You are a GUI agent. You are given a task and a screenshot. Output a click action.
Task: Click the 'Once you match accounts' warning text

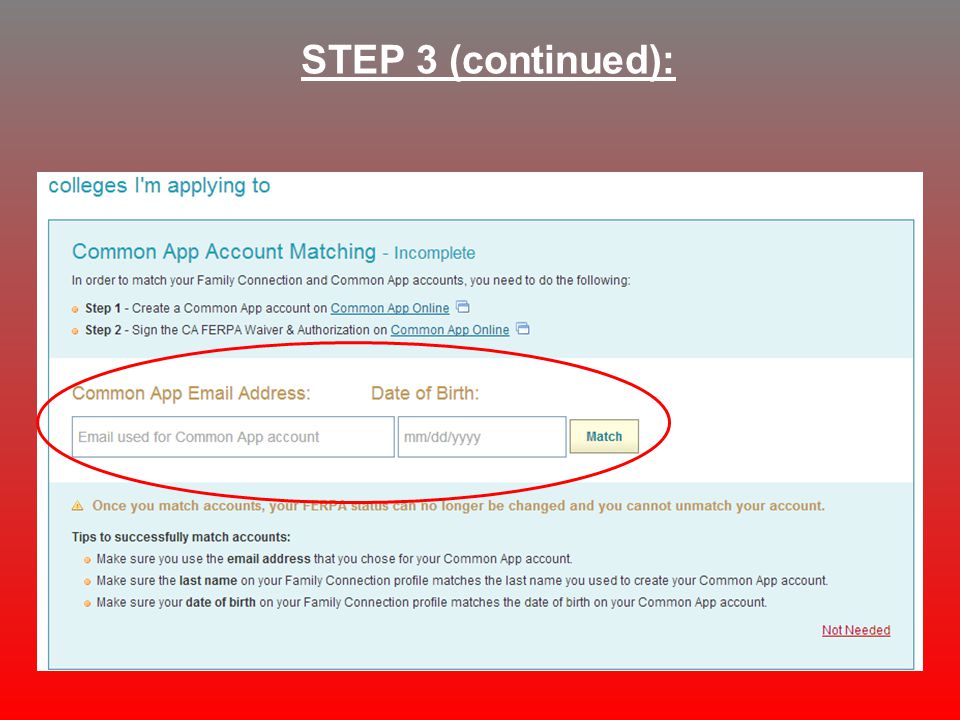[x=459, y=506]
